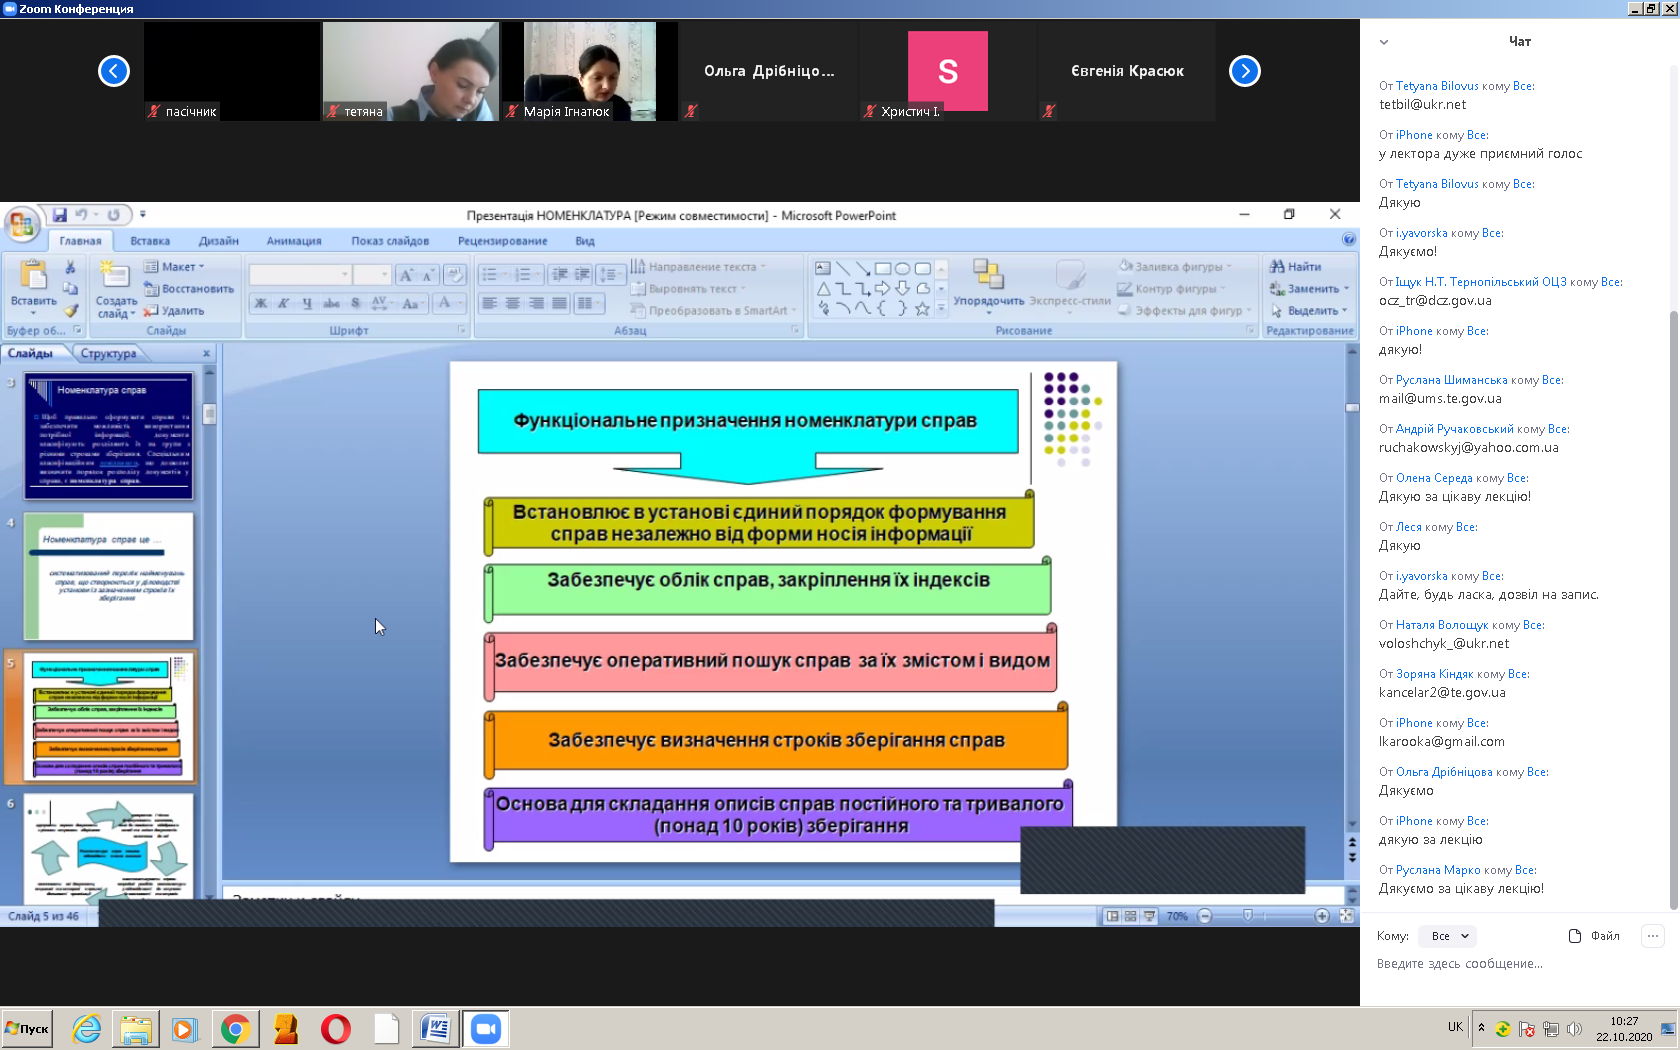This screenshot has height=1050, width=1680.
Task: Toggle align text right
Action: pos(537,303)
